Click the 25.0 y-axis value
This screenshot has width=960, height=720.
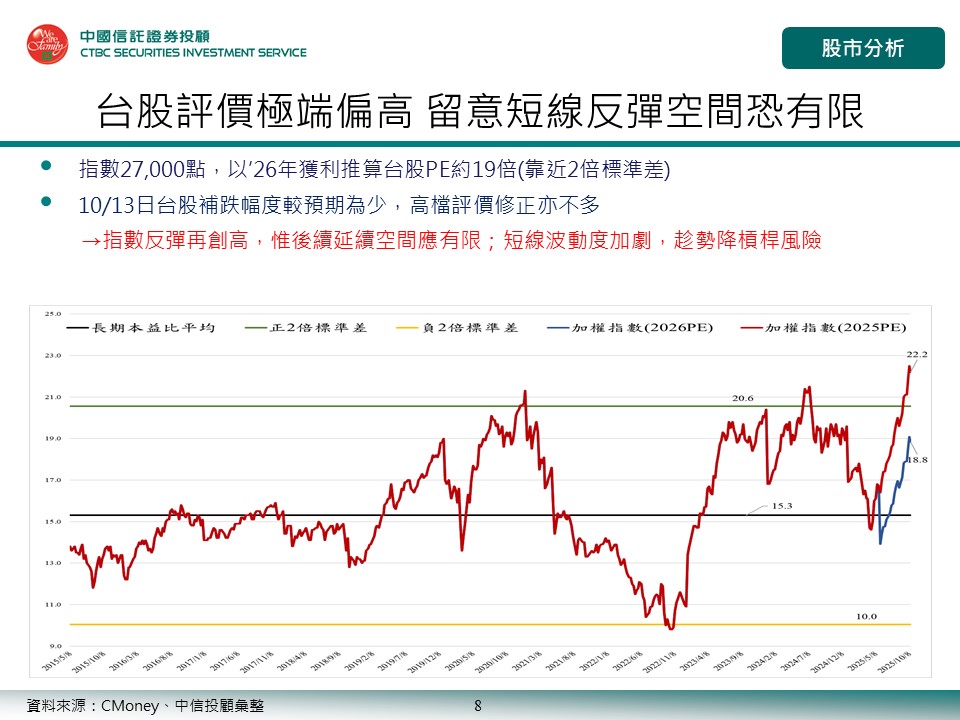pyautogui.click(x=52, y=314)
